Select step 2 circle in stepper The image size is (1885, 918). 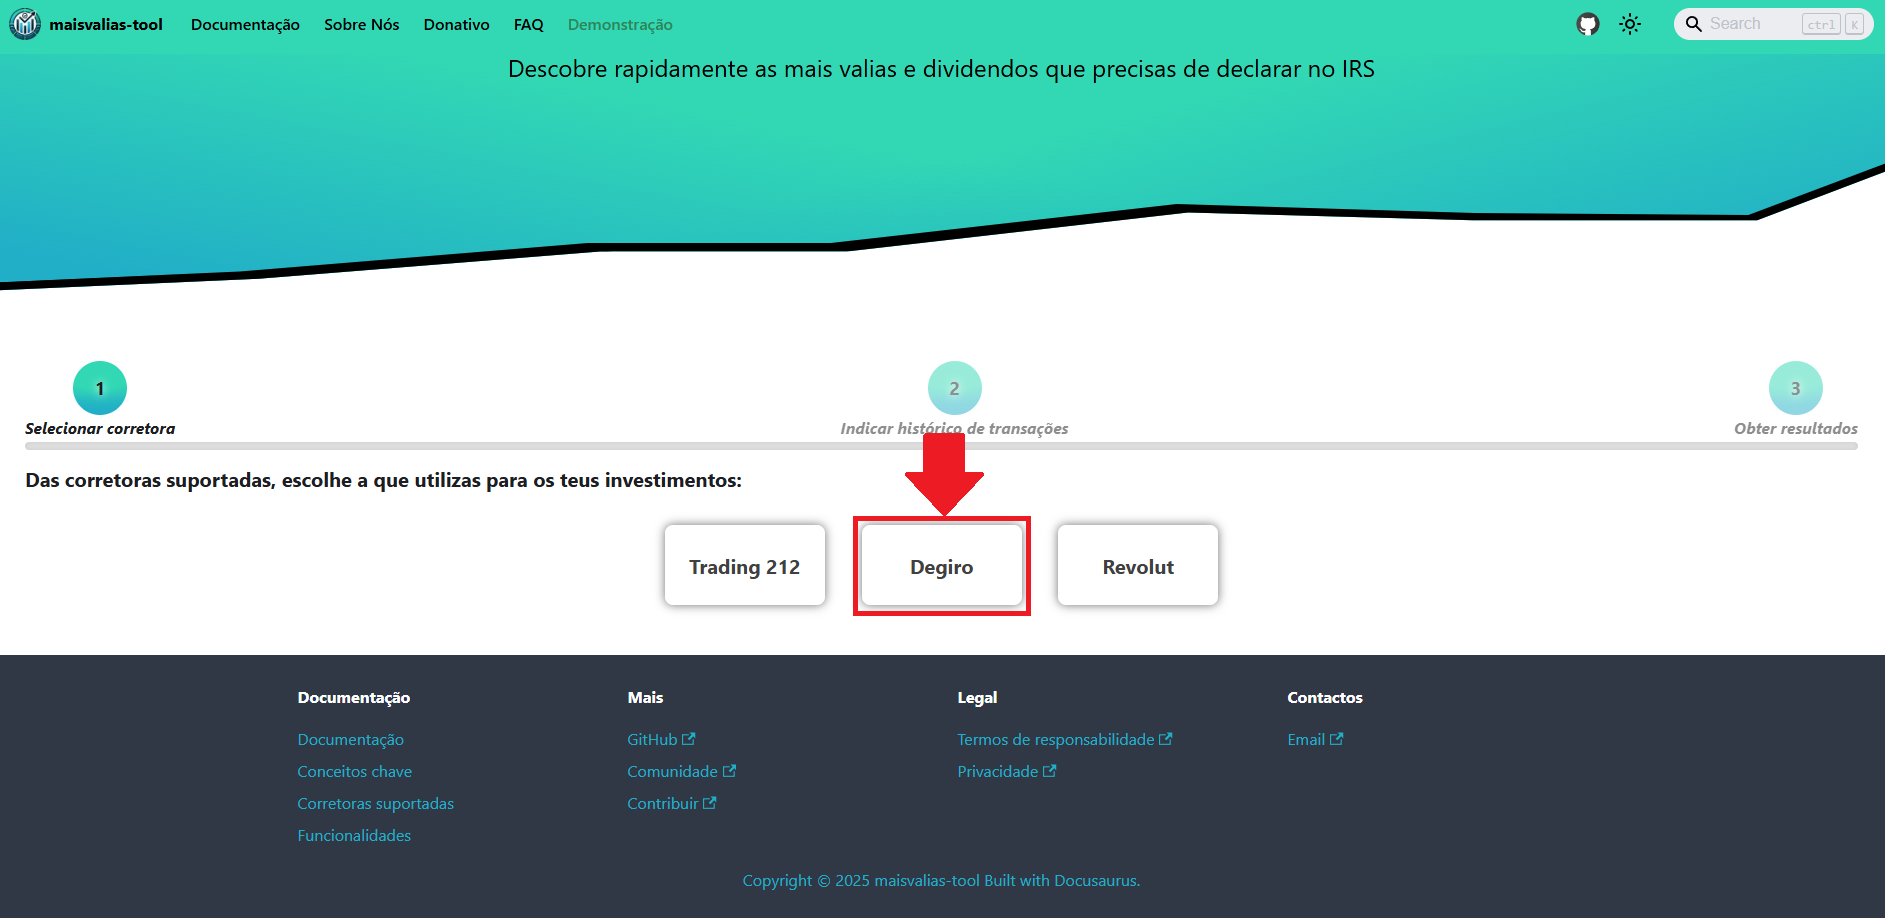(x=955, y=388)
